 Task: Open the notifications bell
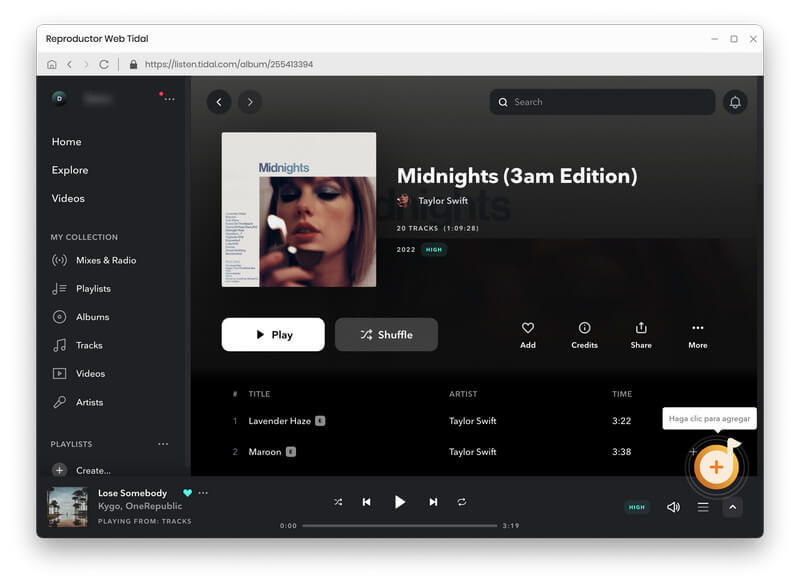pos(735,102)
